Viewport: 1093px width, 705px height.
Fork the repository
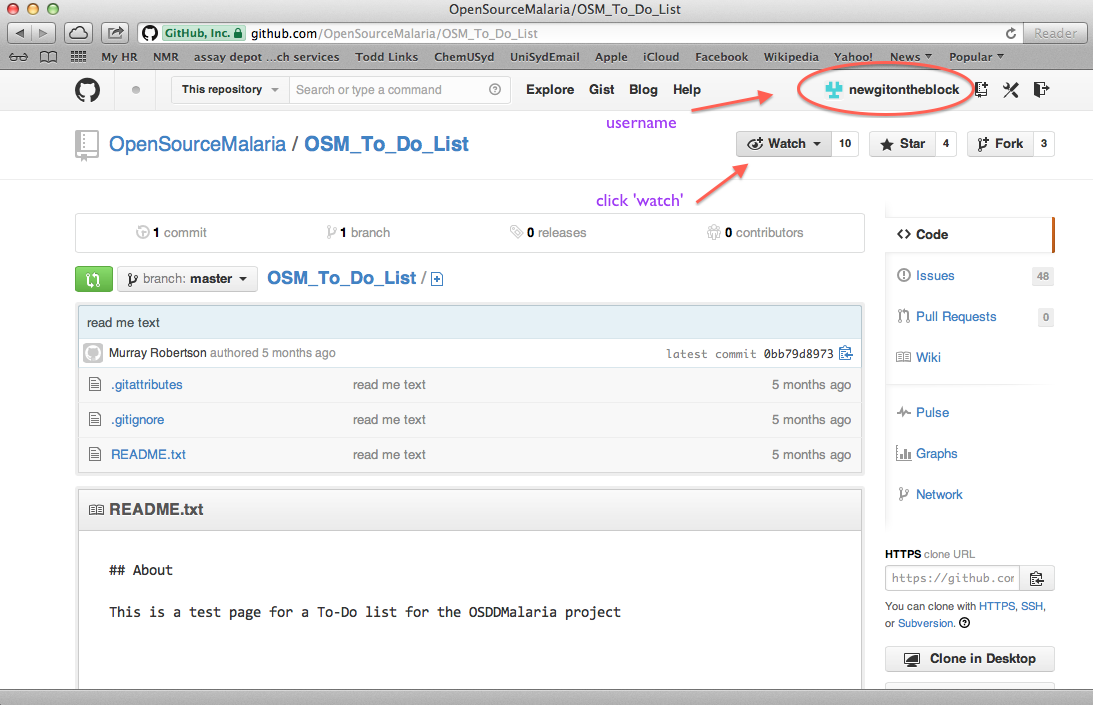(x=1000, y=144)
